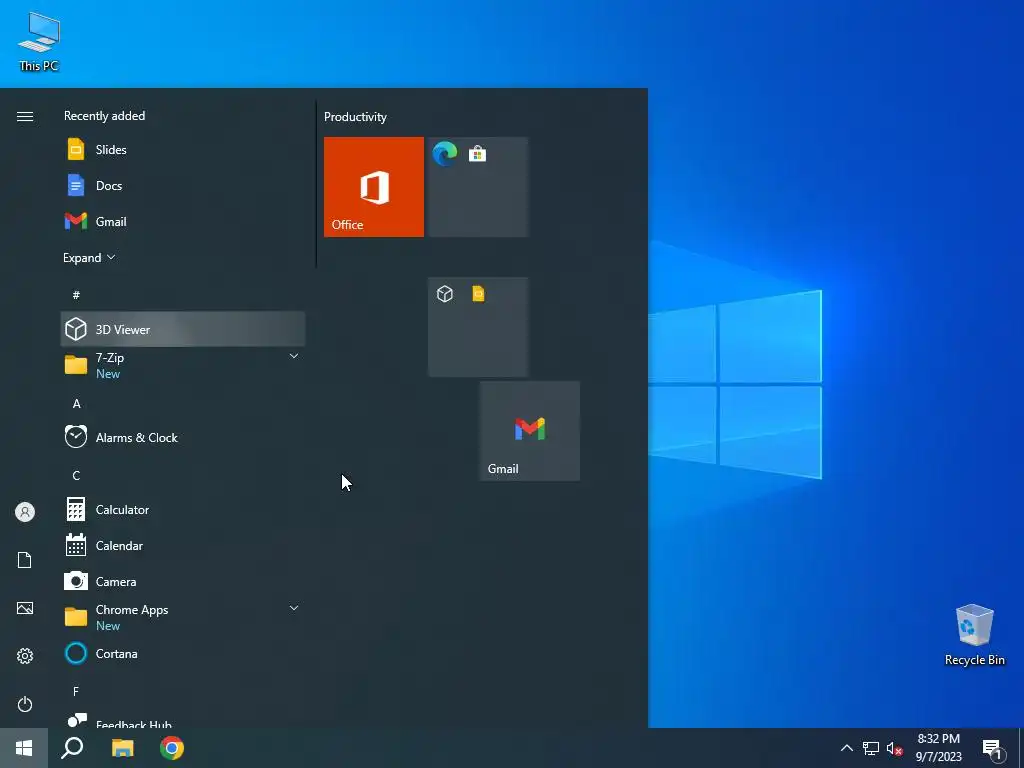Click the small 3D Viewer tile
The image size is (1024, 768).
pos(445,294)
